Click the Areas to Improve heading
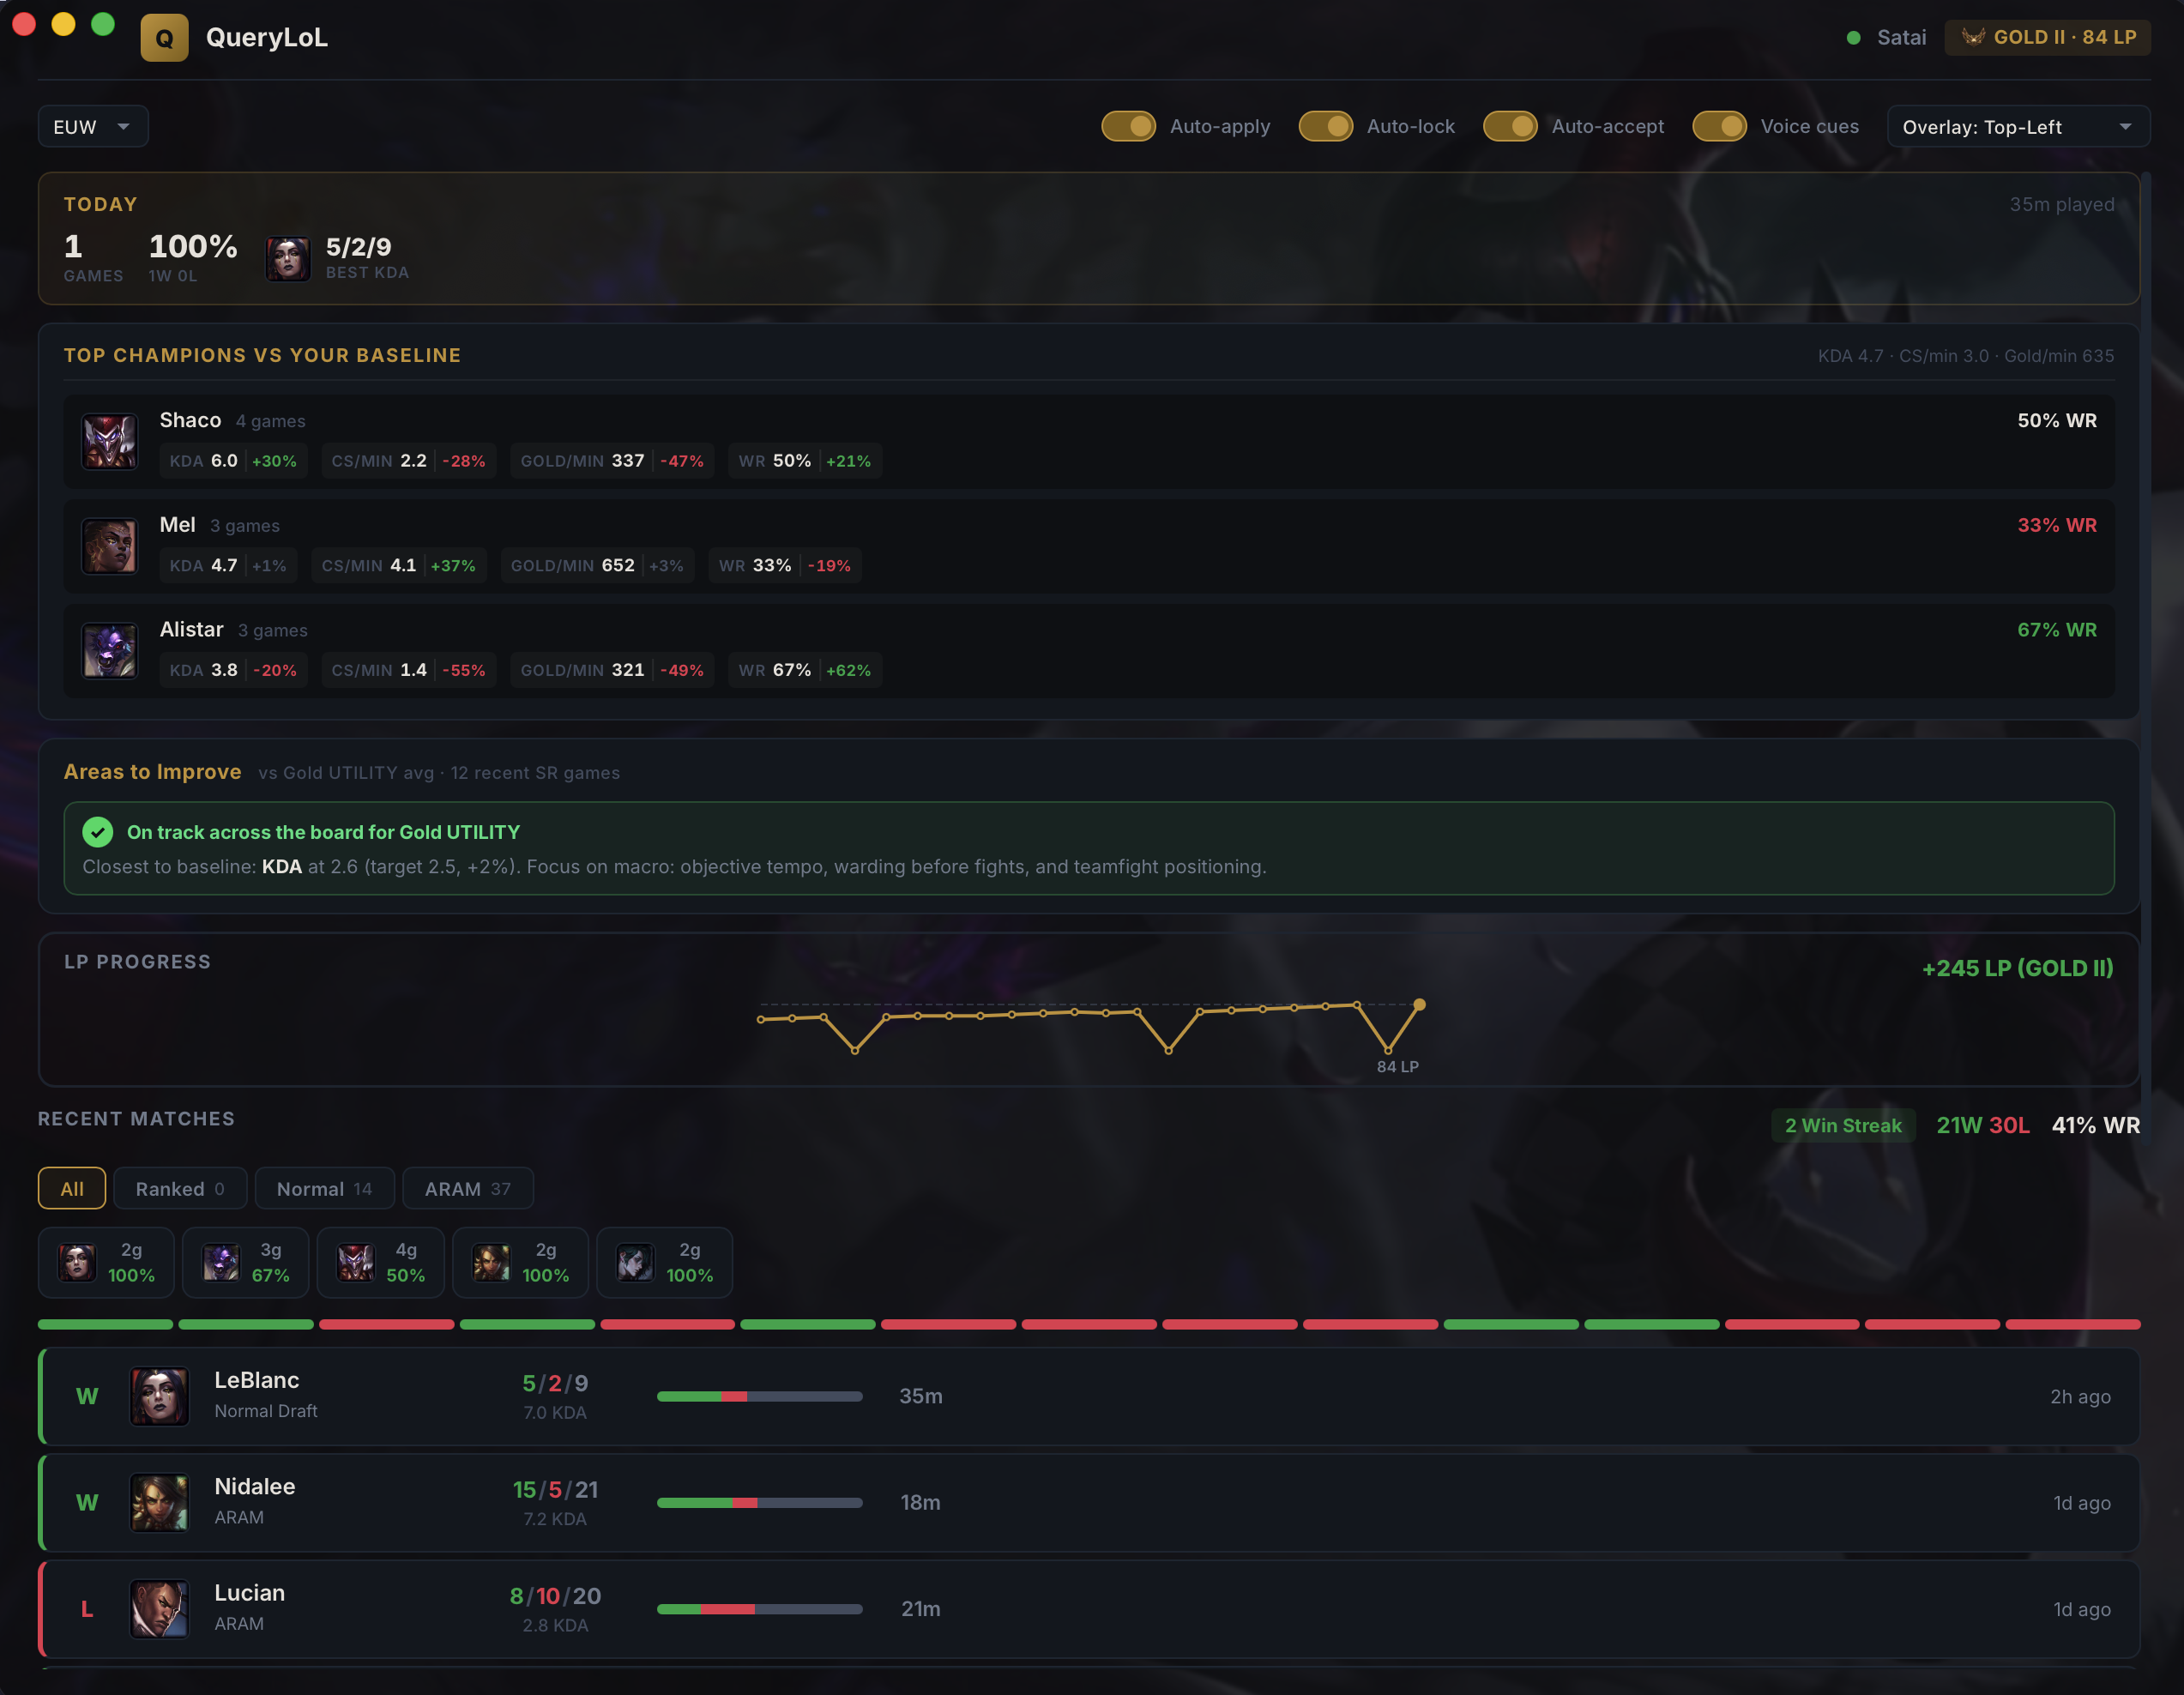The height and width of the screenshot is (1695, 2184). pos(153,772)
